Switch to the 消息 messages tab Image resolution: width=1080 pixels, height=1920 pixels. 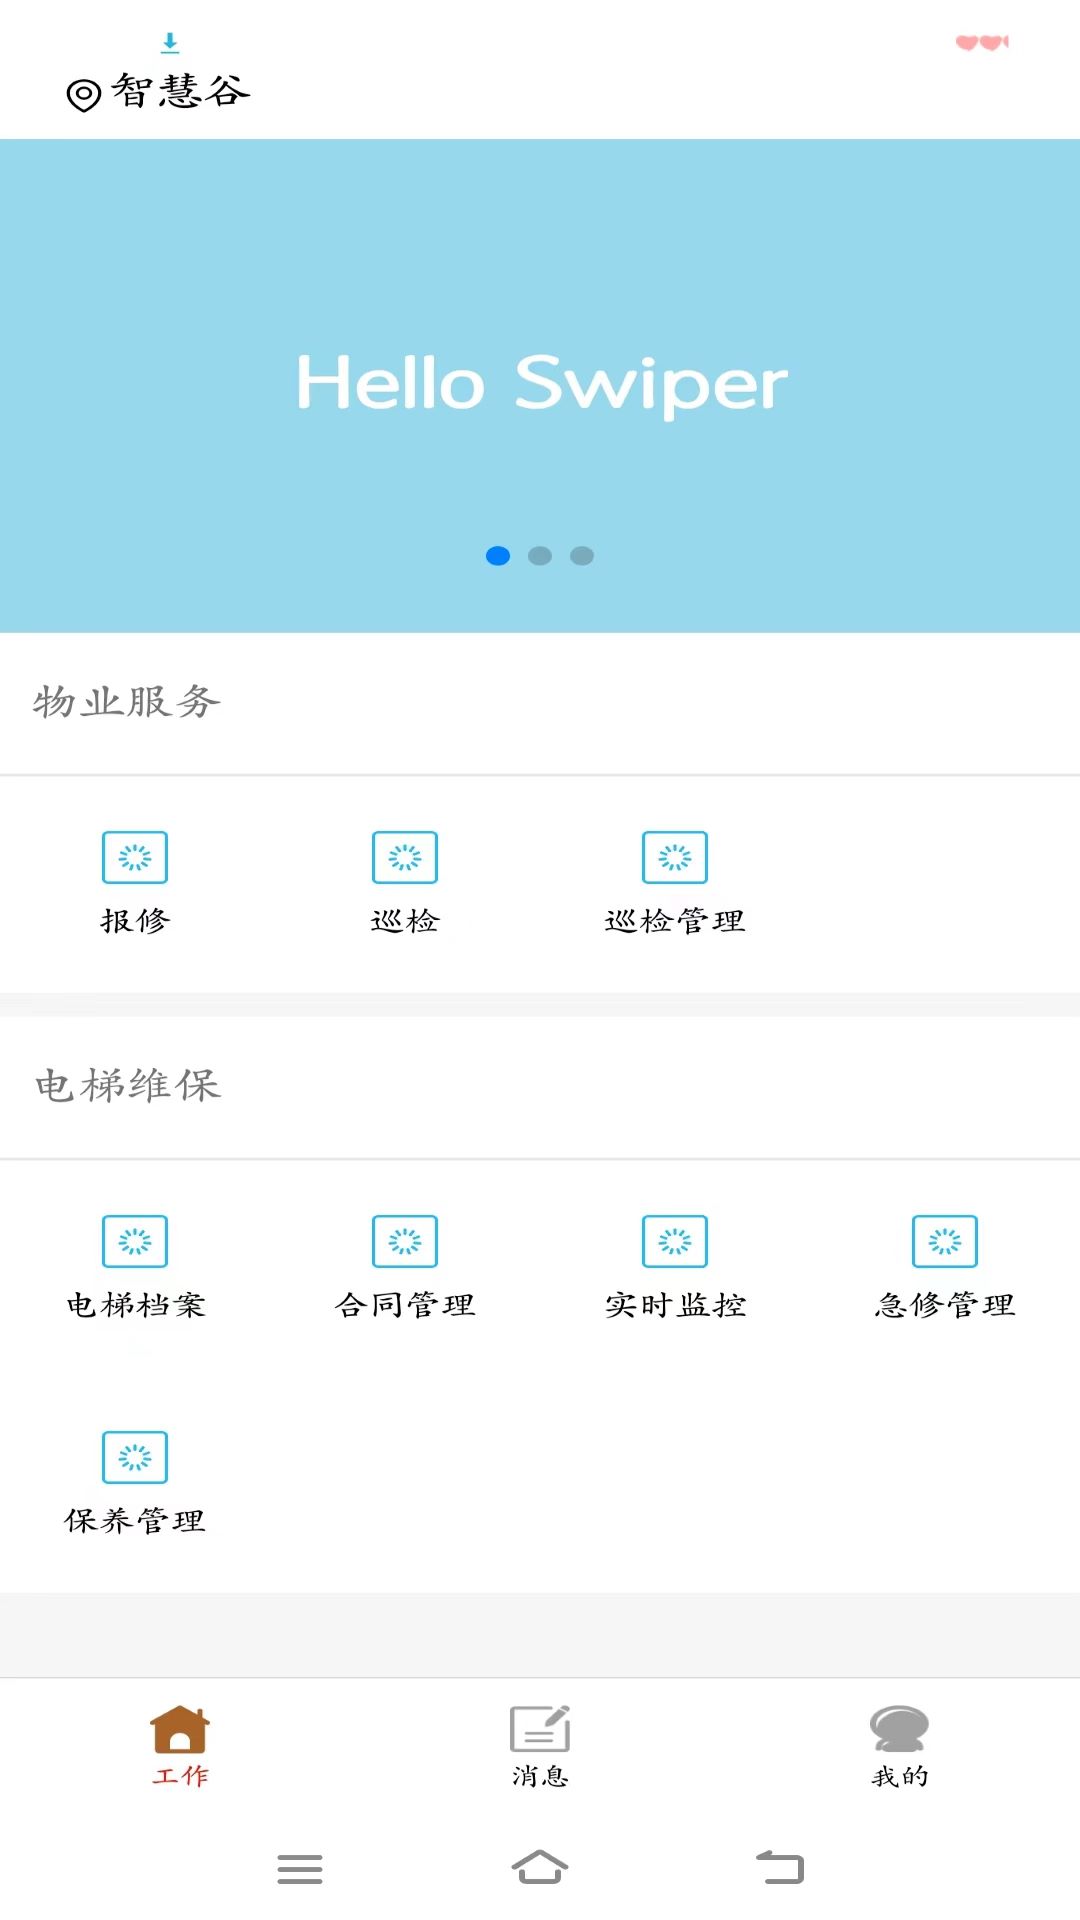[540, 1745]
